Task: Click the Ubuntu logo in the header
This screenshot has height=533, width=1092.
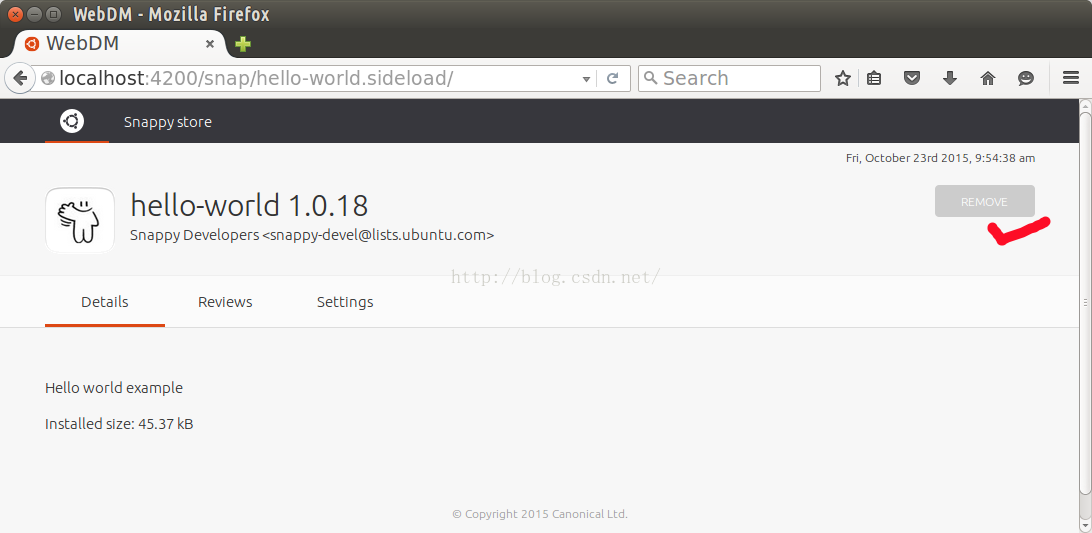Action: coord(72,121)
